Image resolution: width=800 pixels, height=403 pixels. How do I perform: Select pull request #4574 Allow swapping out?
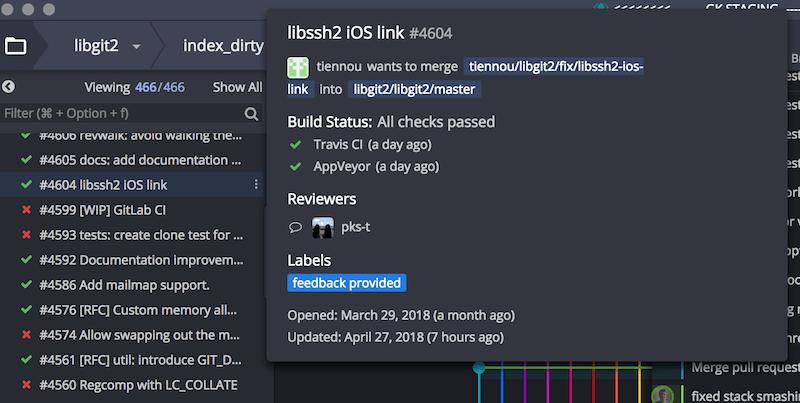pos(132,335)
